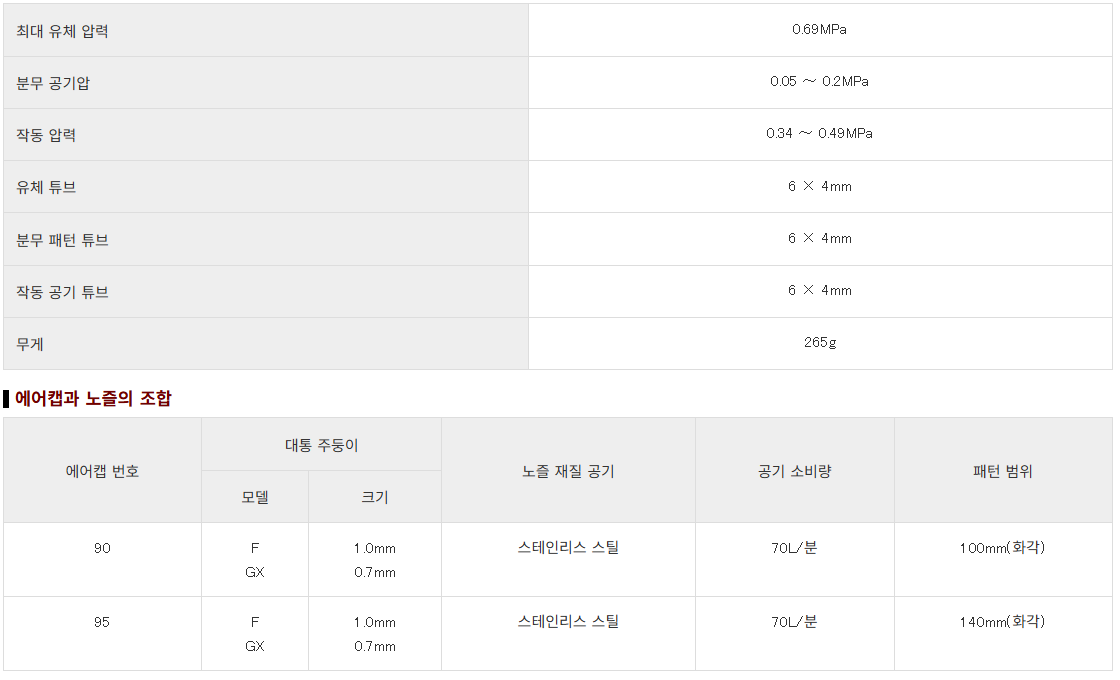Click the 에어캡과 노즐의 조합 section heading
The width and height of the screenshot is (1120, 680).
point(93,399)
